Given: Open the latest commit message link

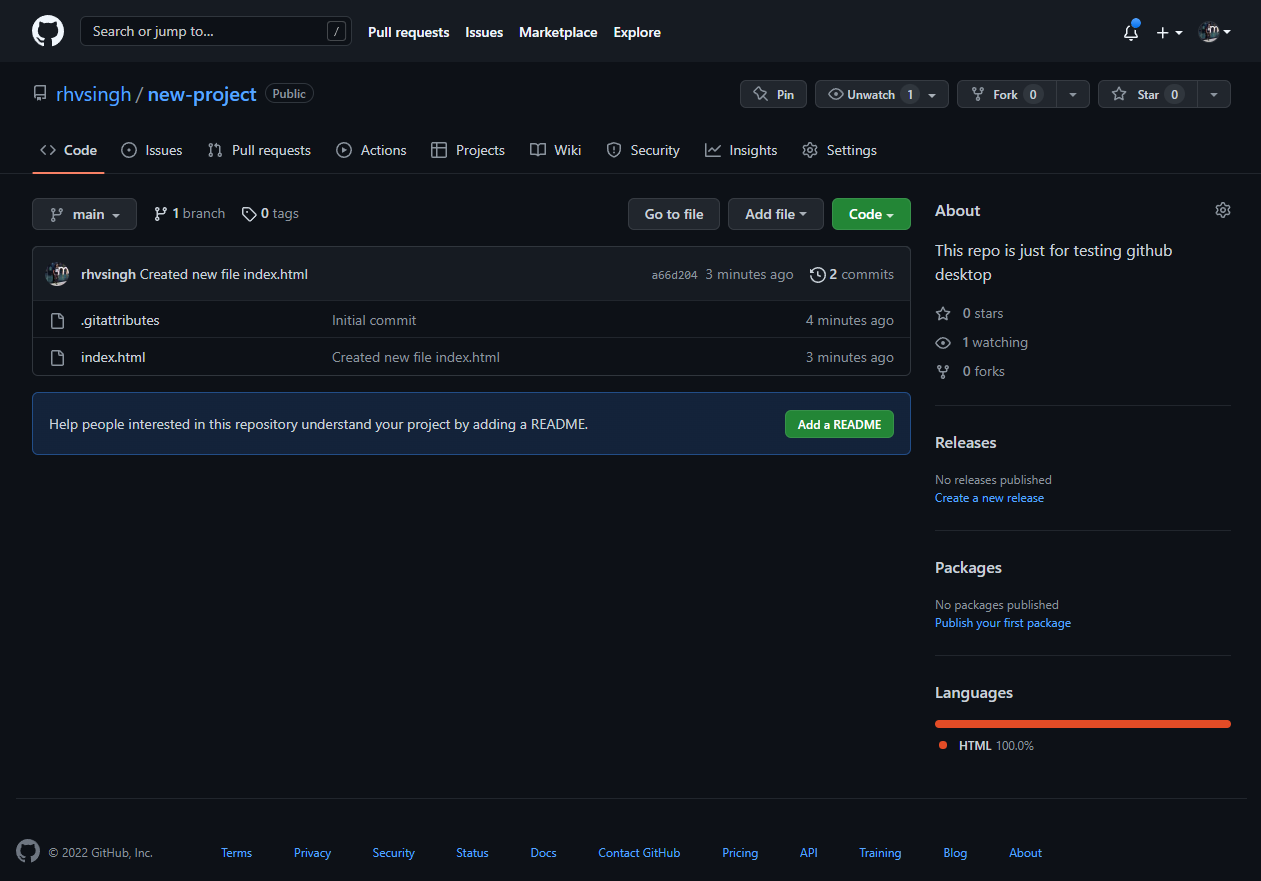Looking at the screenshot, I should [224, 274].
